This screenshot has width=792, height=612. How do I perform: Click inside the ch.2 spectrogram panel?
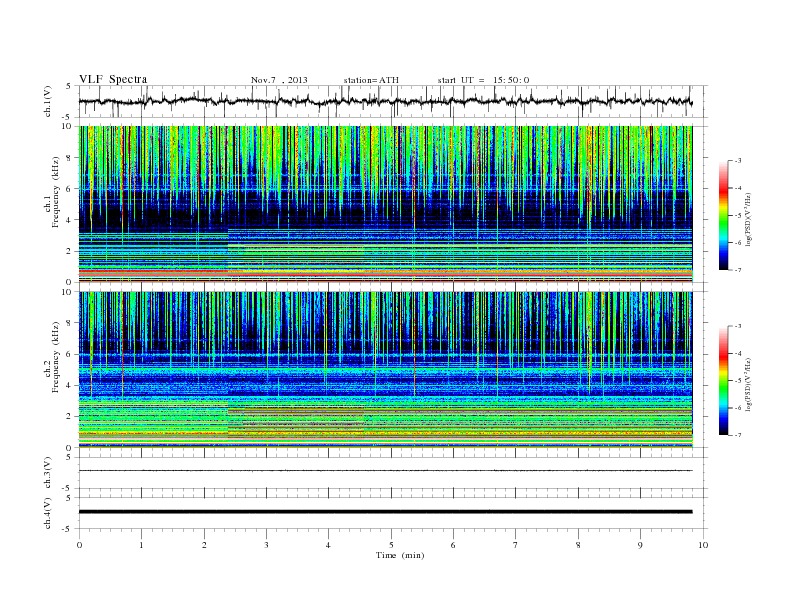[385, 370]
